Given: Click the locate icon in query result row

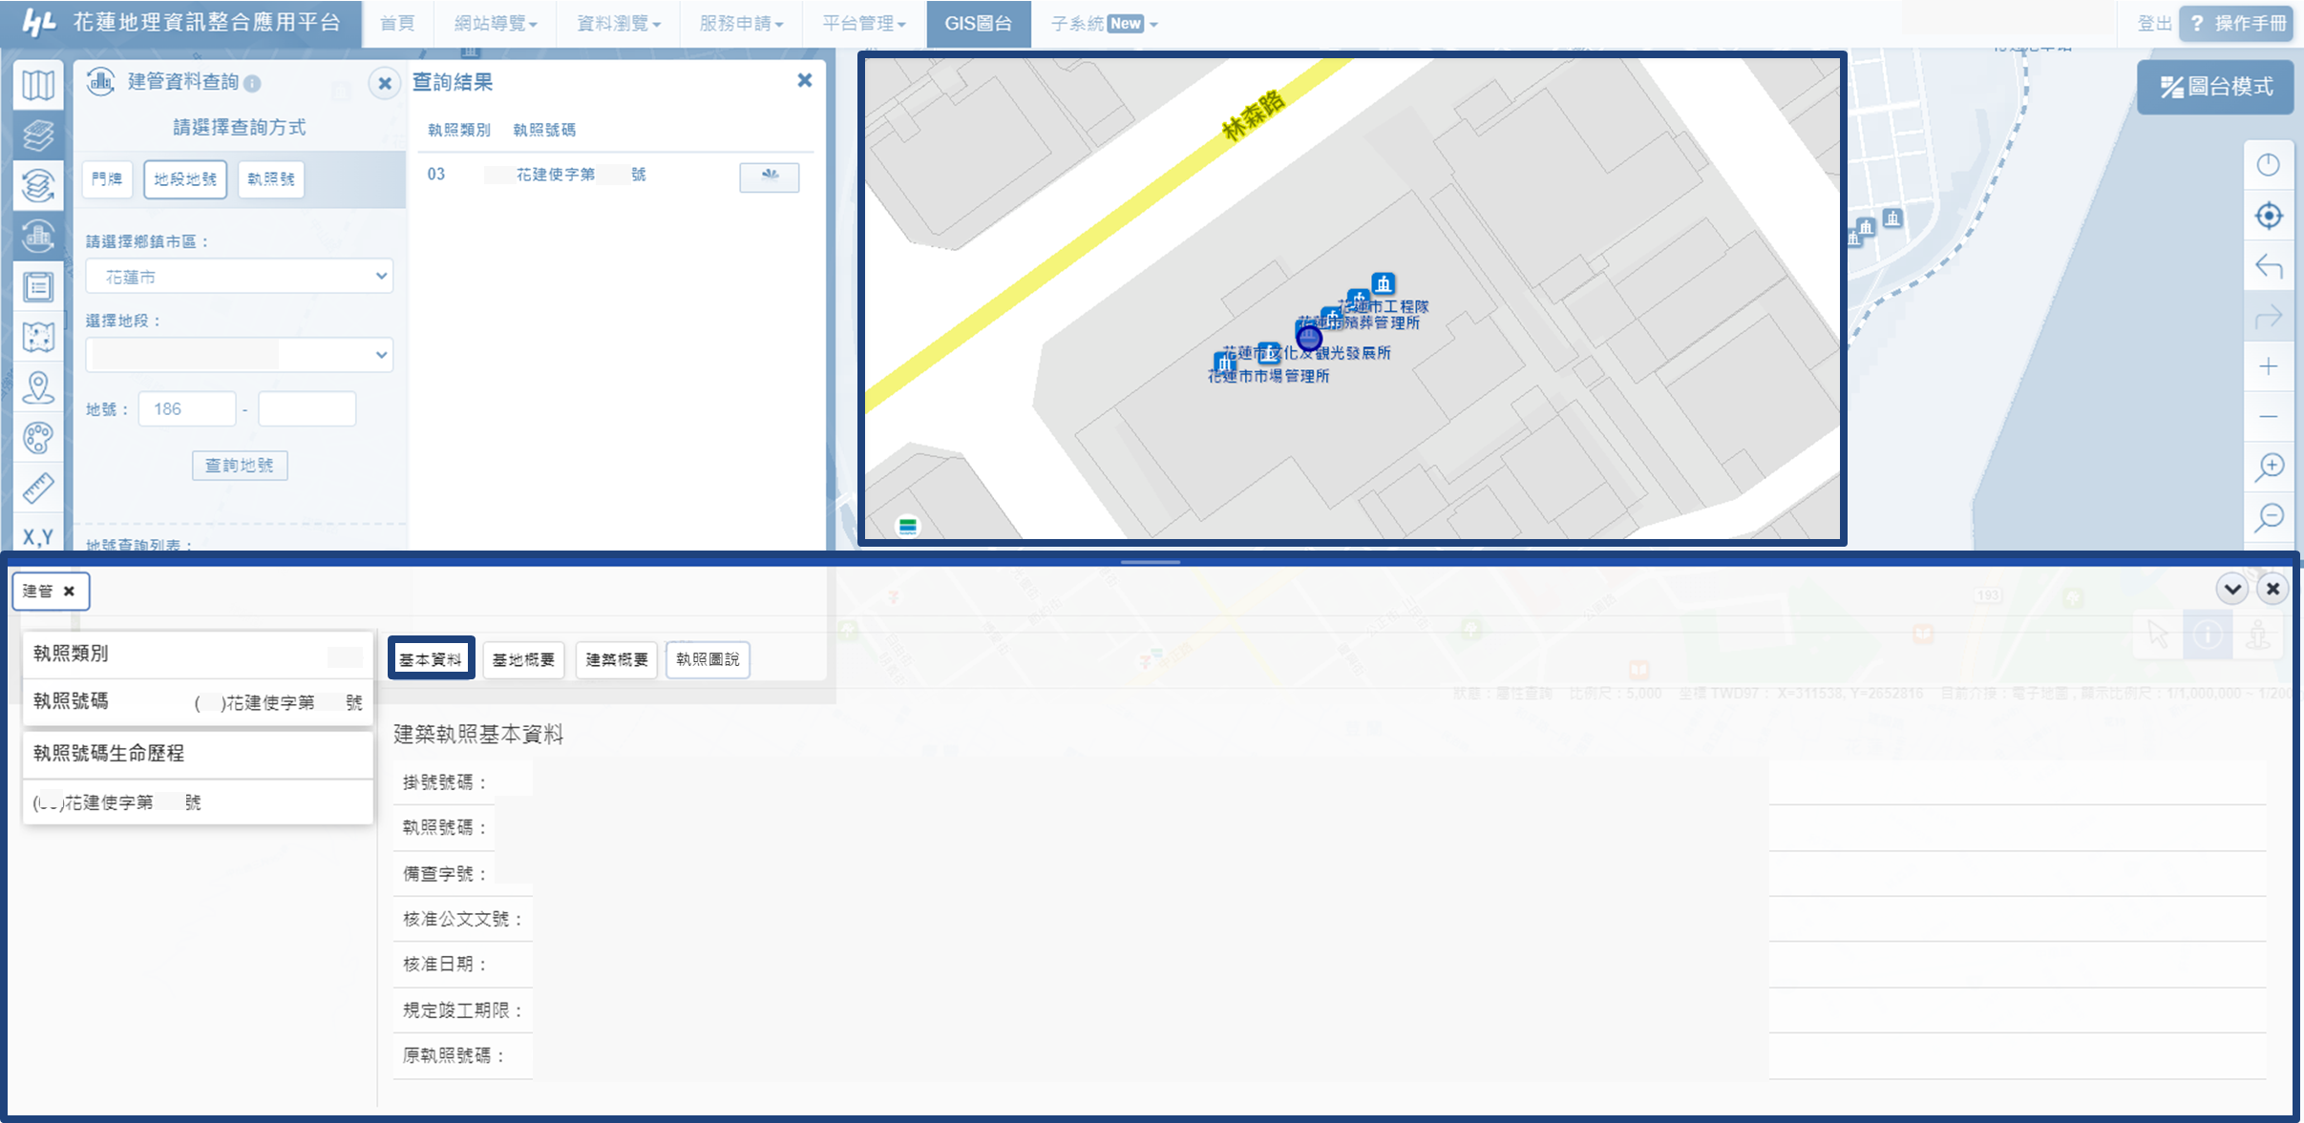Looking at the screenshot, I should tap(769, 176).
